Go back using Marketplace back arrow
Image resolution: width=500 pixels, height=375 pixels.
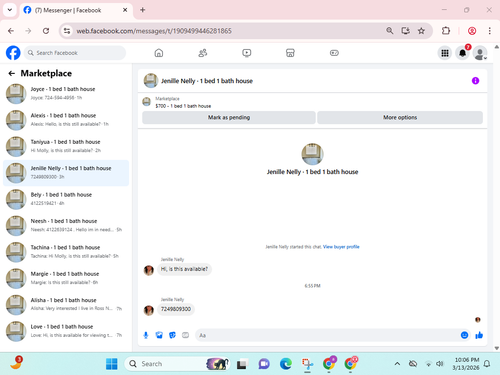point(12,73)
